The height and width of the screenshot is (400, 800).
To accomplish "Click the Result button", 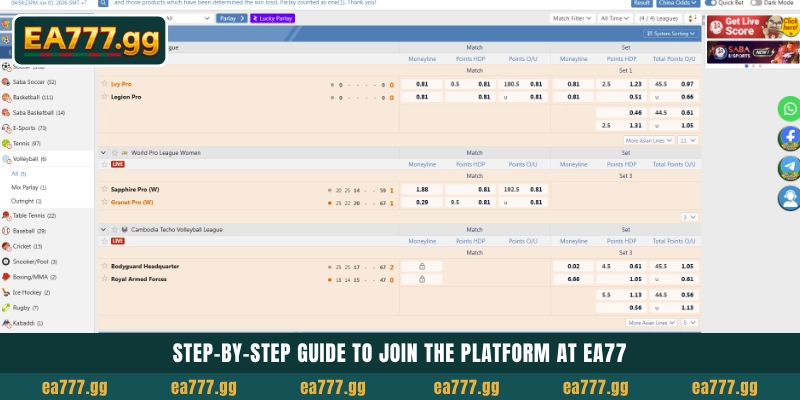I will point(642,3).
